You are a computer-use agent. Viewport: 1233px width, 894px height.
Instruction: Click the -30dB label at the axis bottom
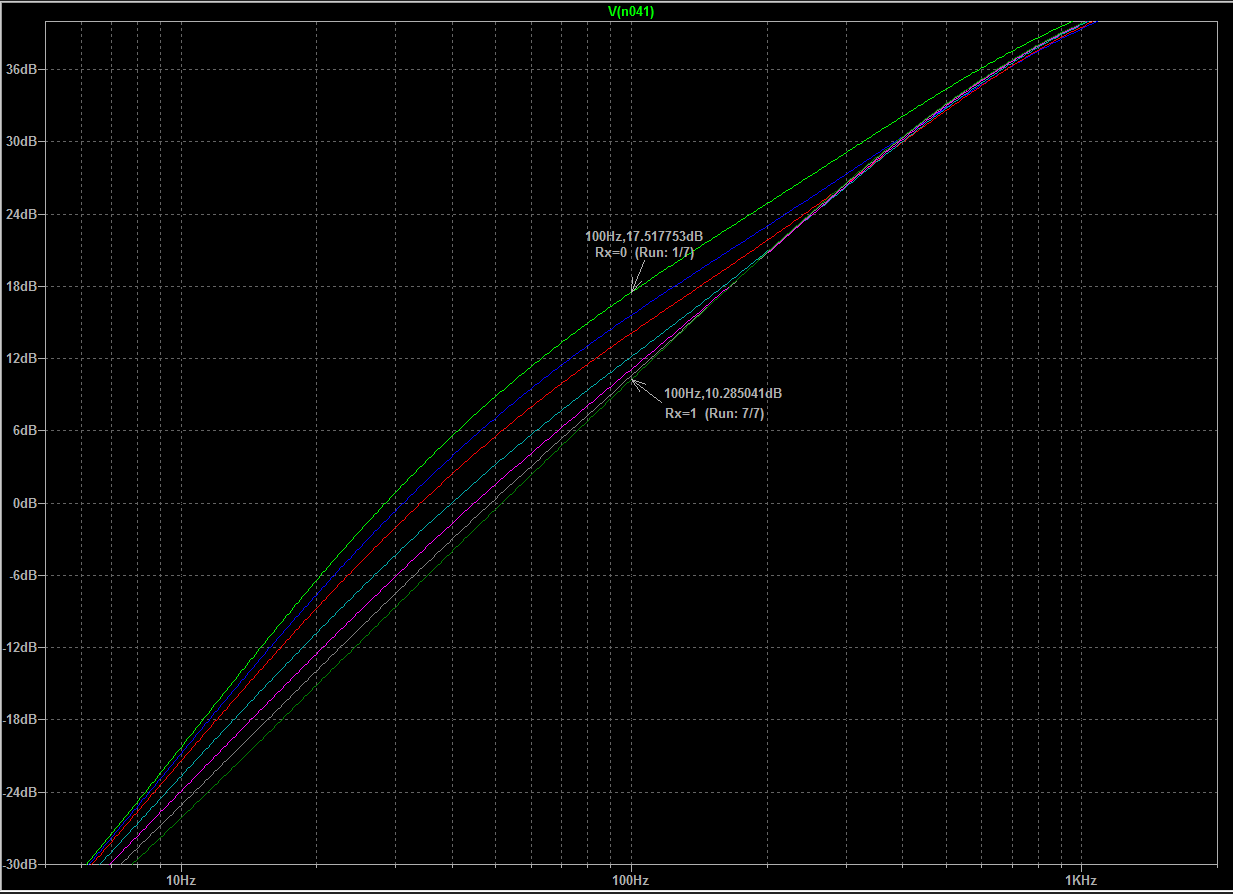tap(20, 864)
